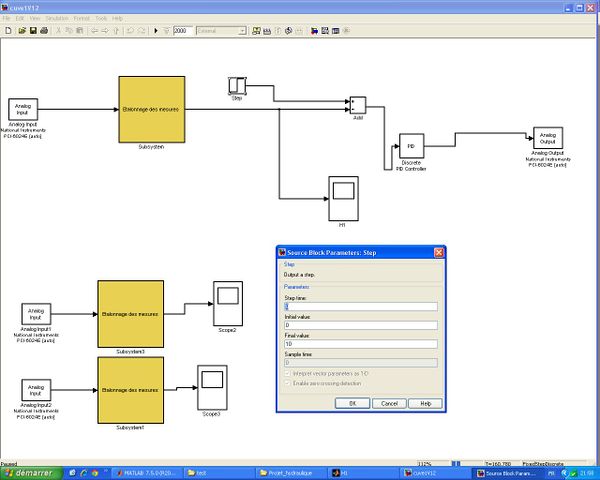Click the Final value input field
The width and height of the screenshot is (600, 480).
(x=361, y=344)
